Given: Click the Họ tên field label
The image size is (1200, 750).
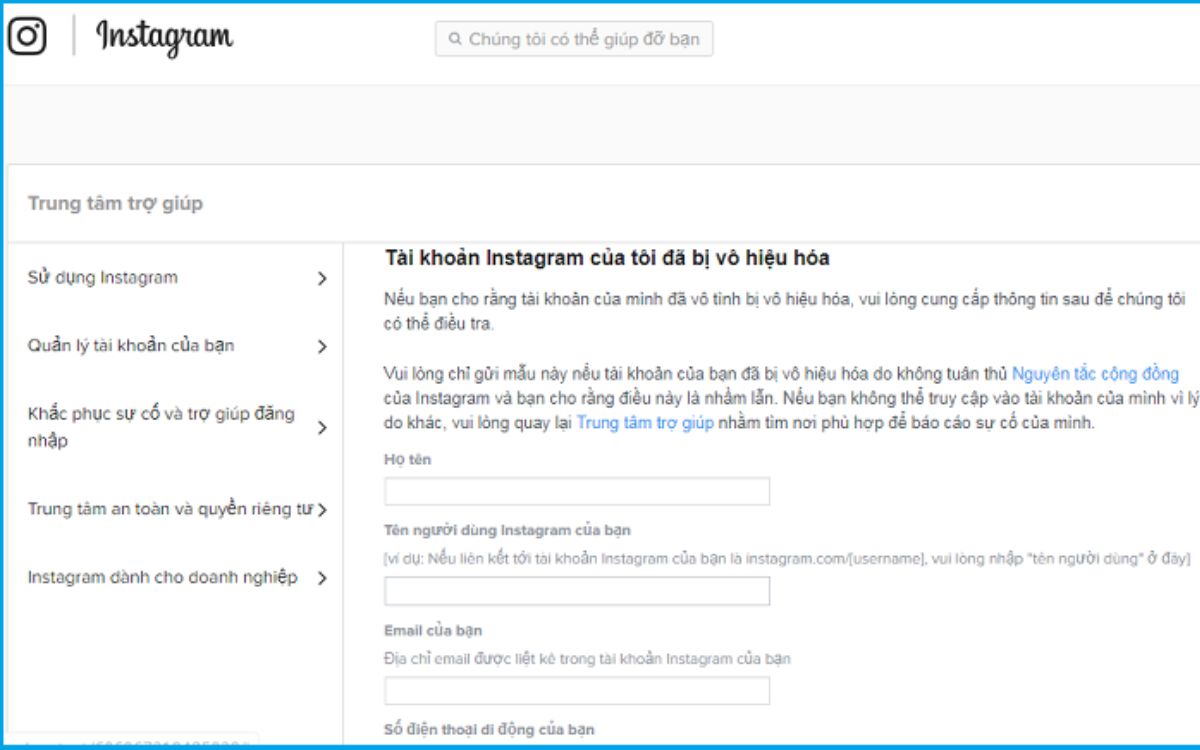Looking at the screenshot, I should coord(407,460).
